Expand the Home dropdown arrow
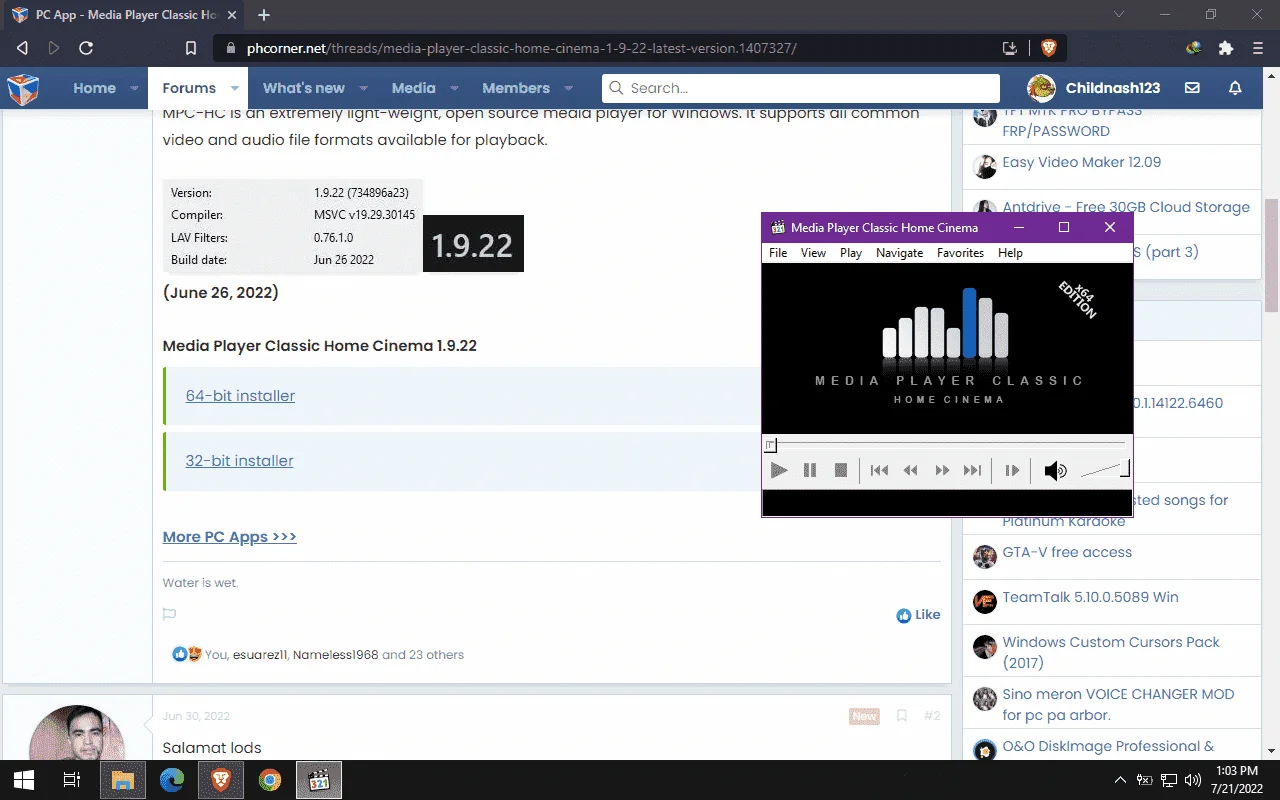The height and width of the screenshot is (800, 1280). [134, 88]
